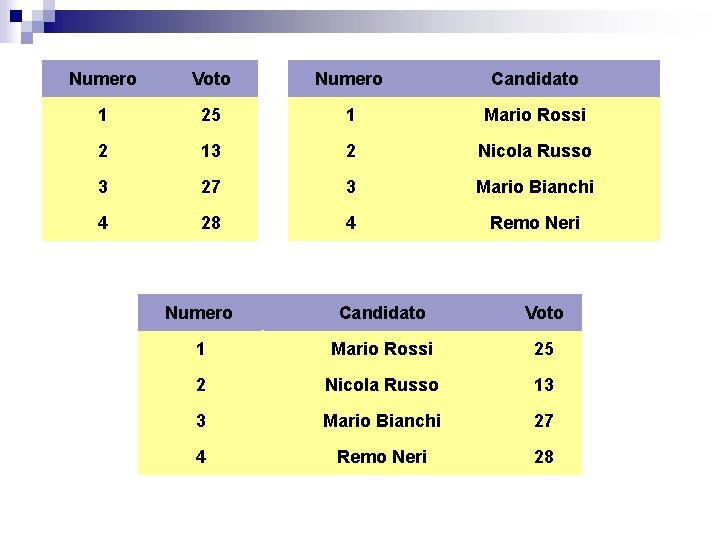Select Remo Neri in the bottom table

coord(382,457)
